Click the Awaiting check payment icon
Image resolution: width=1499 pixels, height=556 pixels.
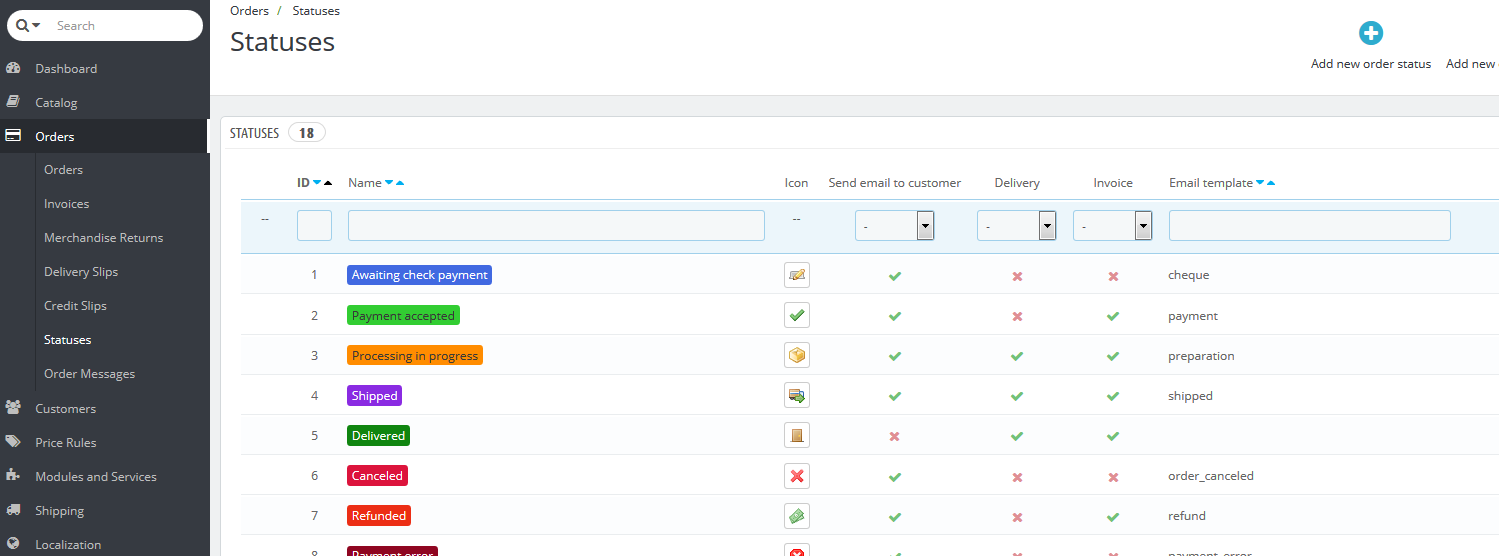pyautogui.click(x=797, y=275)
